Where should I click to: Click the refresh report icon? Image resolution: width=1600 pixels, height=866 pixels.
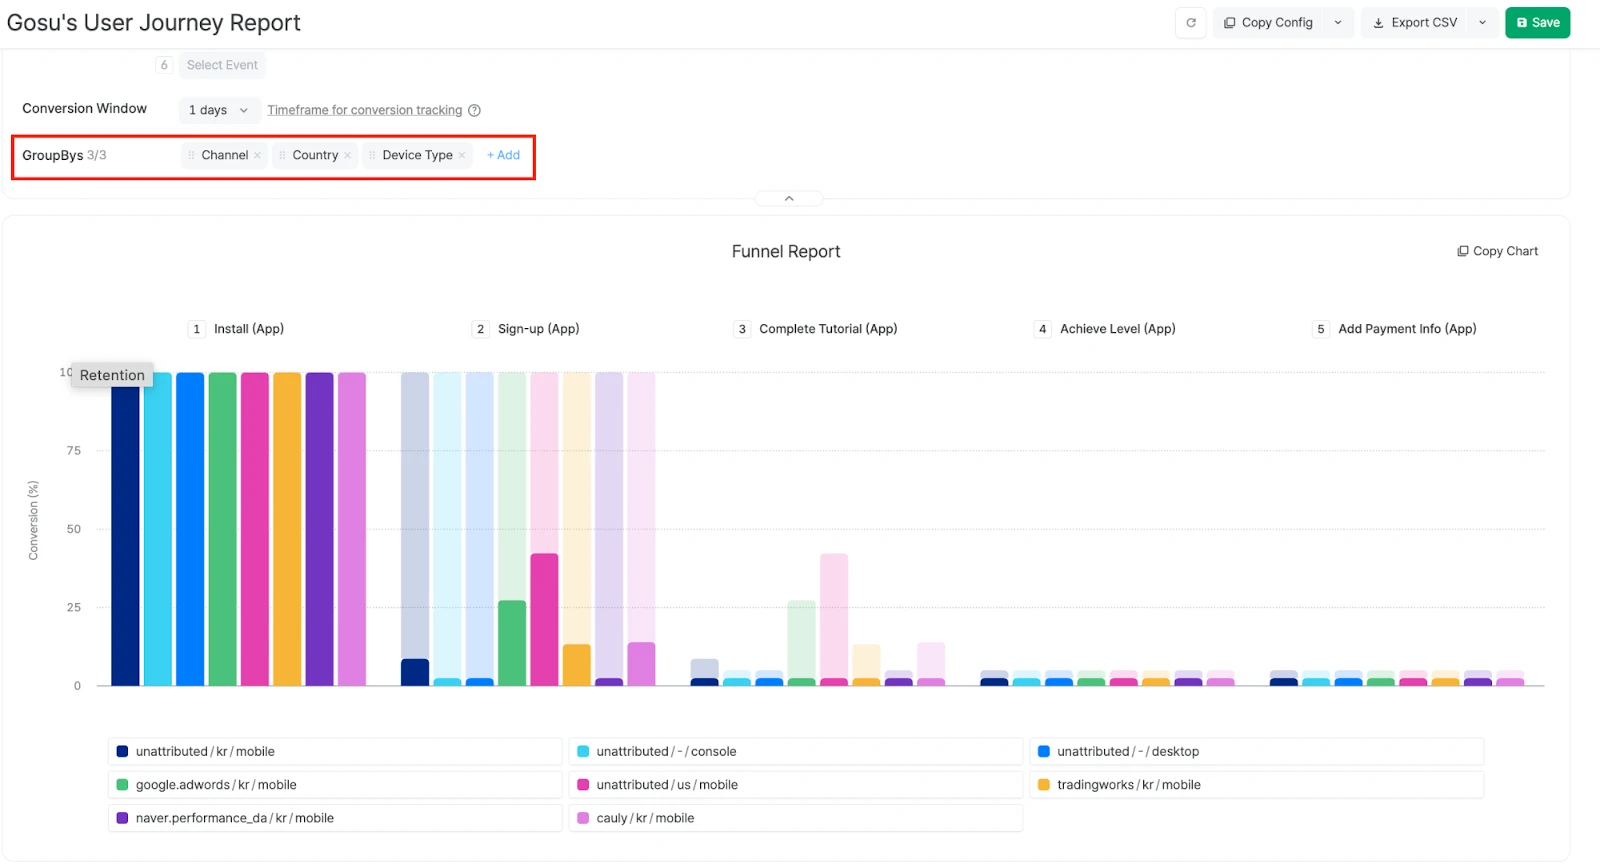(x=1190, y=23)
